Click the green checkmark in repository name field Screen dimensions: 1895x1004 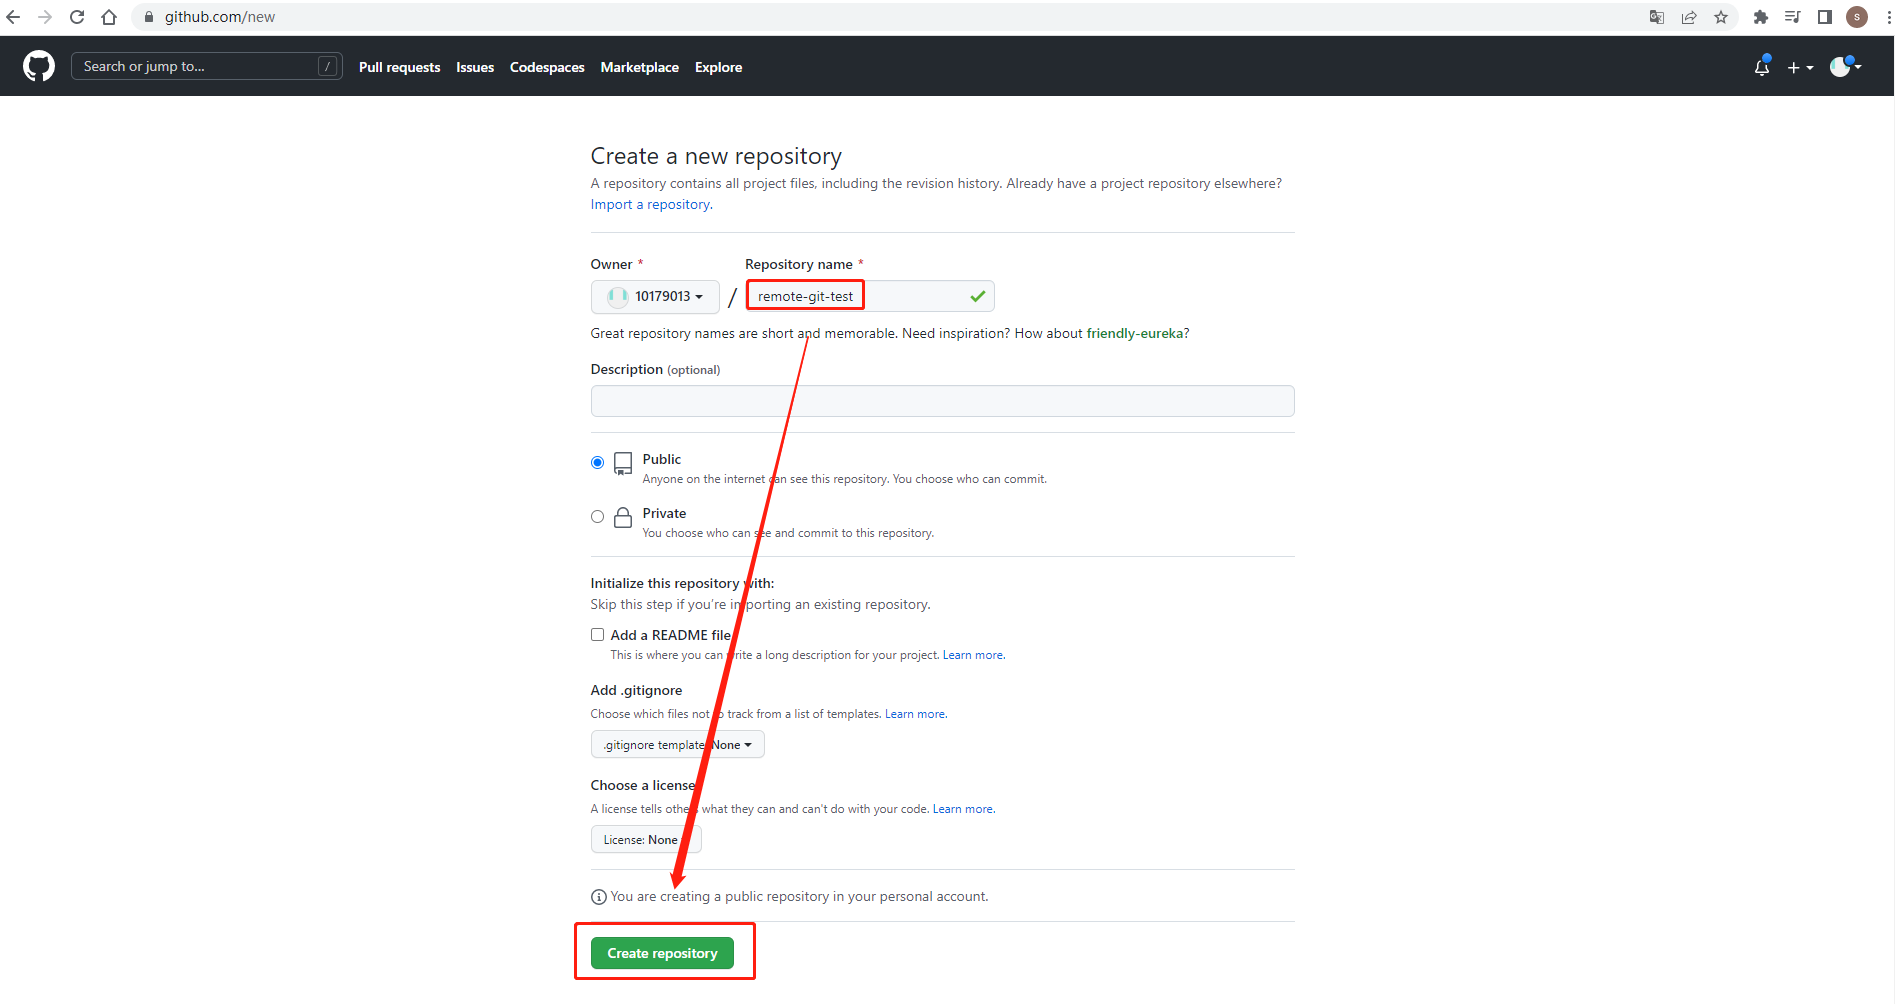tap(978, 296)
